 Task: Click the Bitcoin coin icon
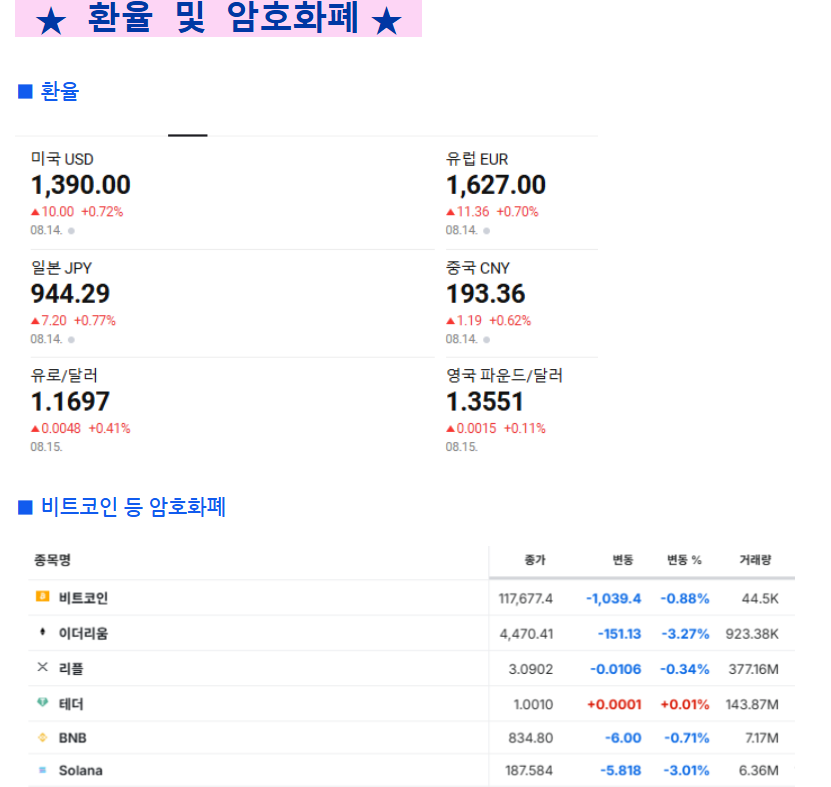click(42, 597)
